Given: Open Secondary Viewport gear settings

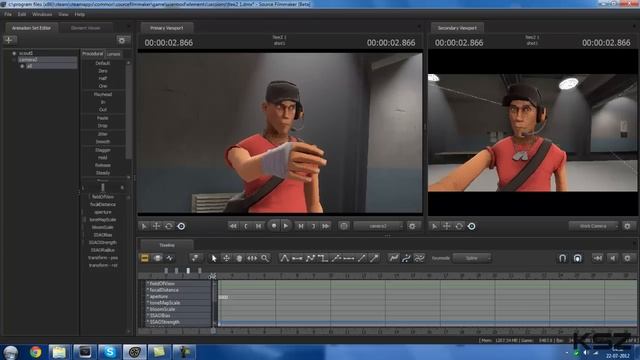Looking at the screenshot, I should tap(628, 226).
